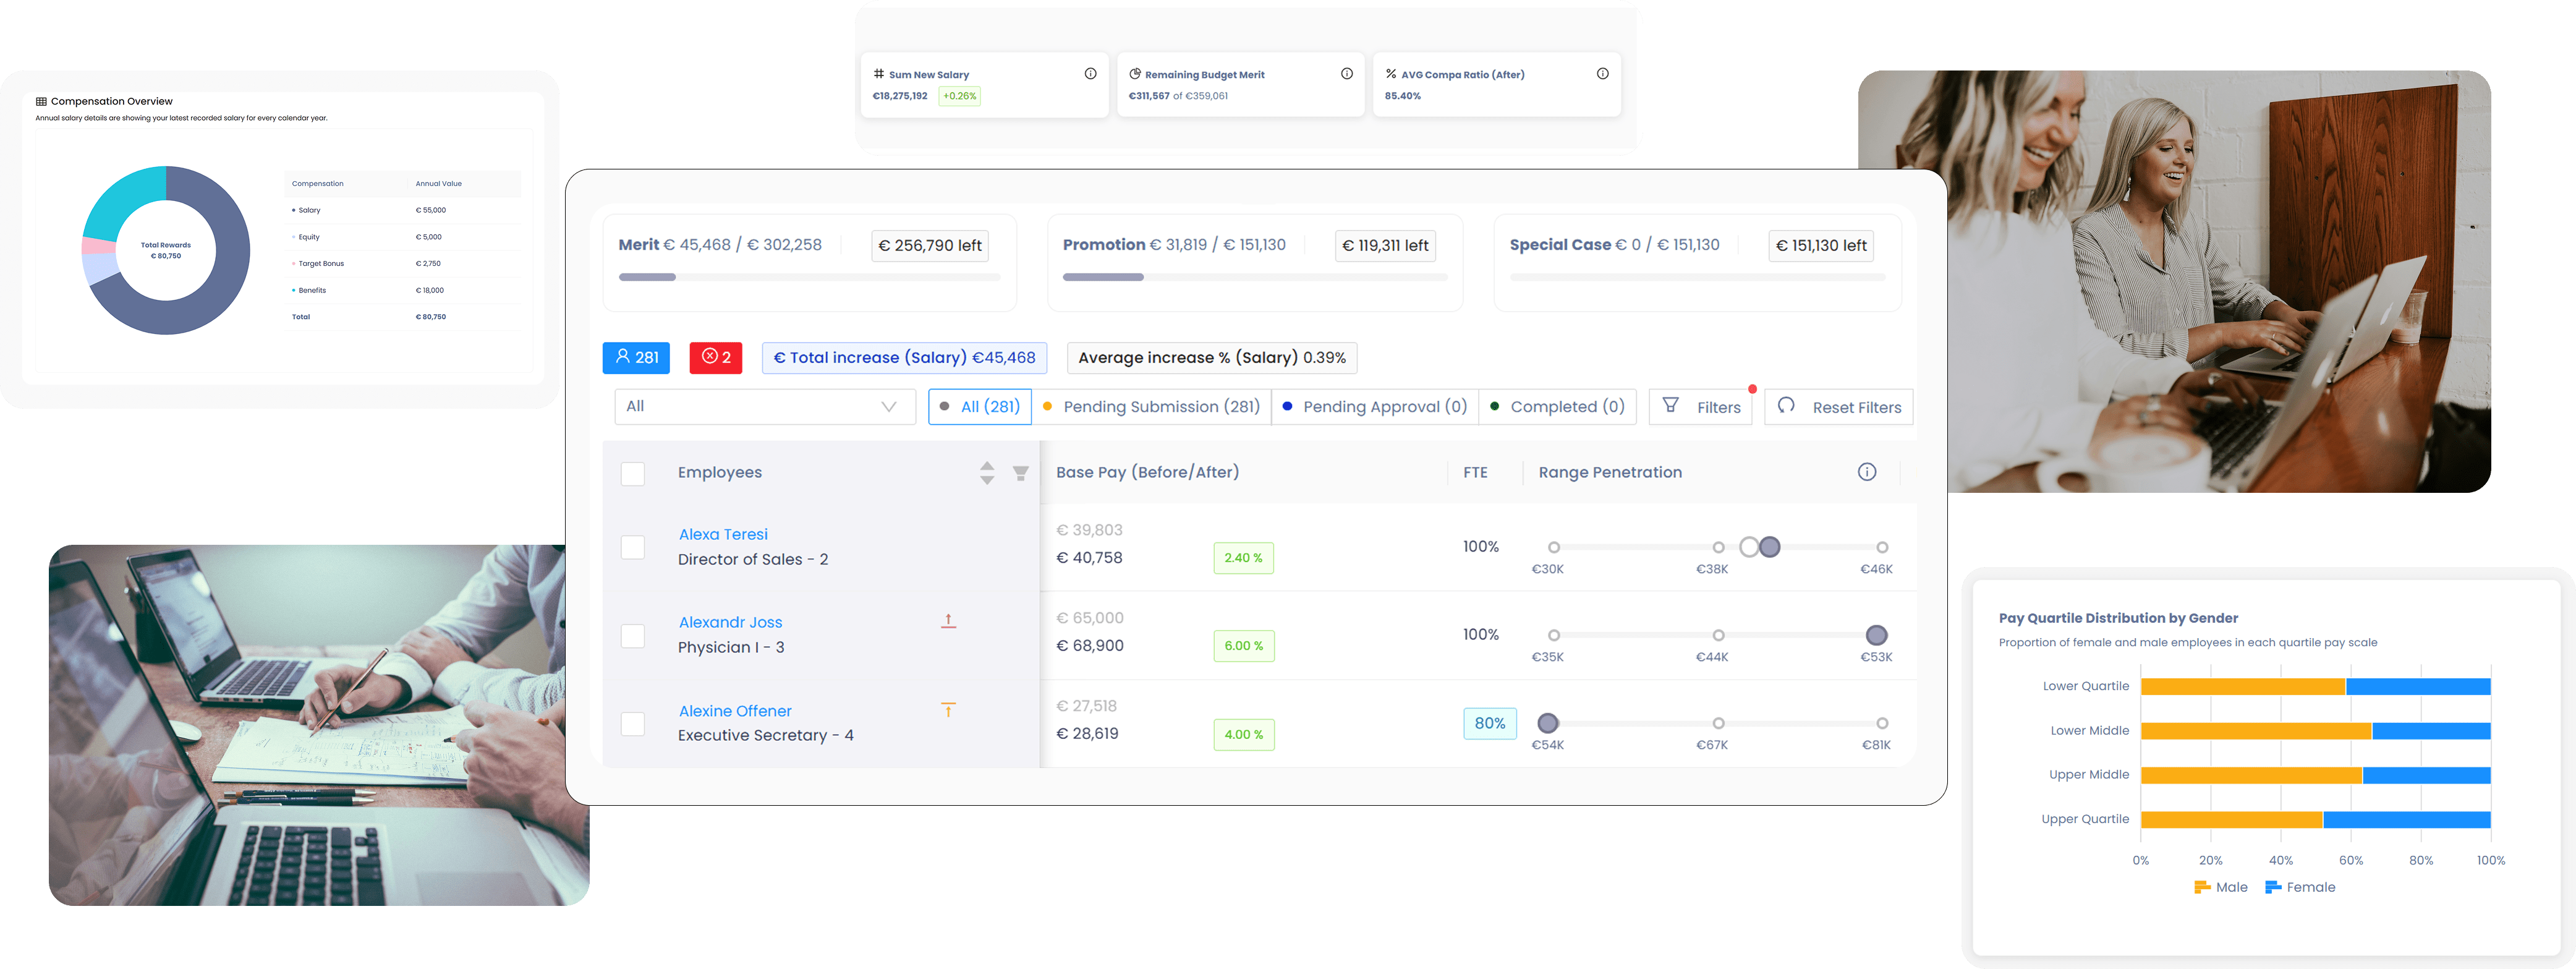Tick the checkbox for Alexine Offener
Image resolution: width=2576 pixels, height=969 pixels.
click(x=633, y=723)
